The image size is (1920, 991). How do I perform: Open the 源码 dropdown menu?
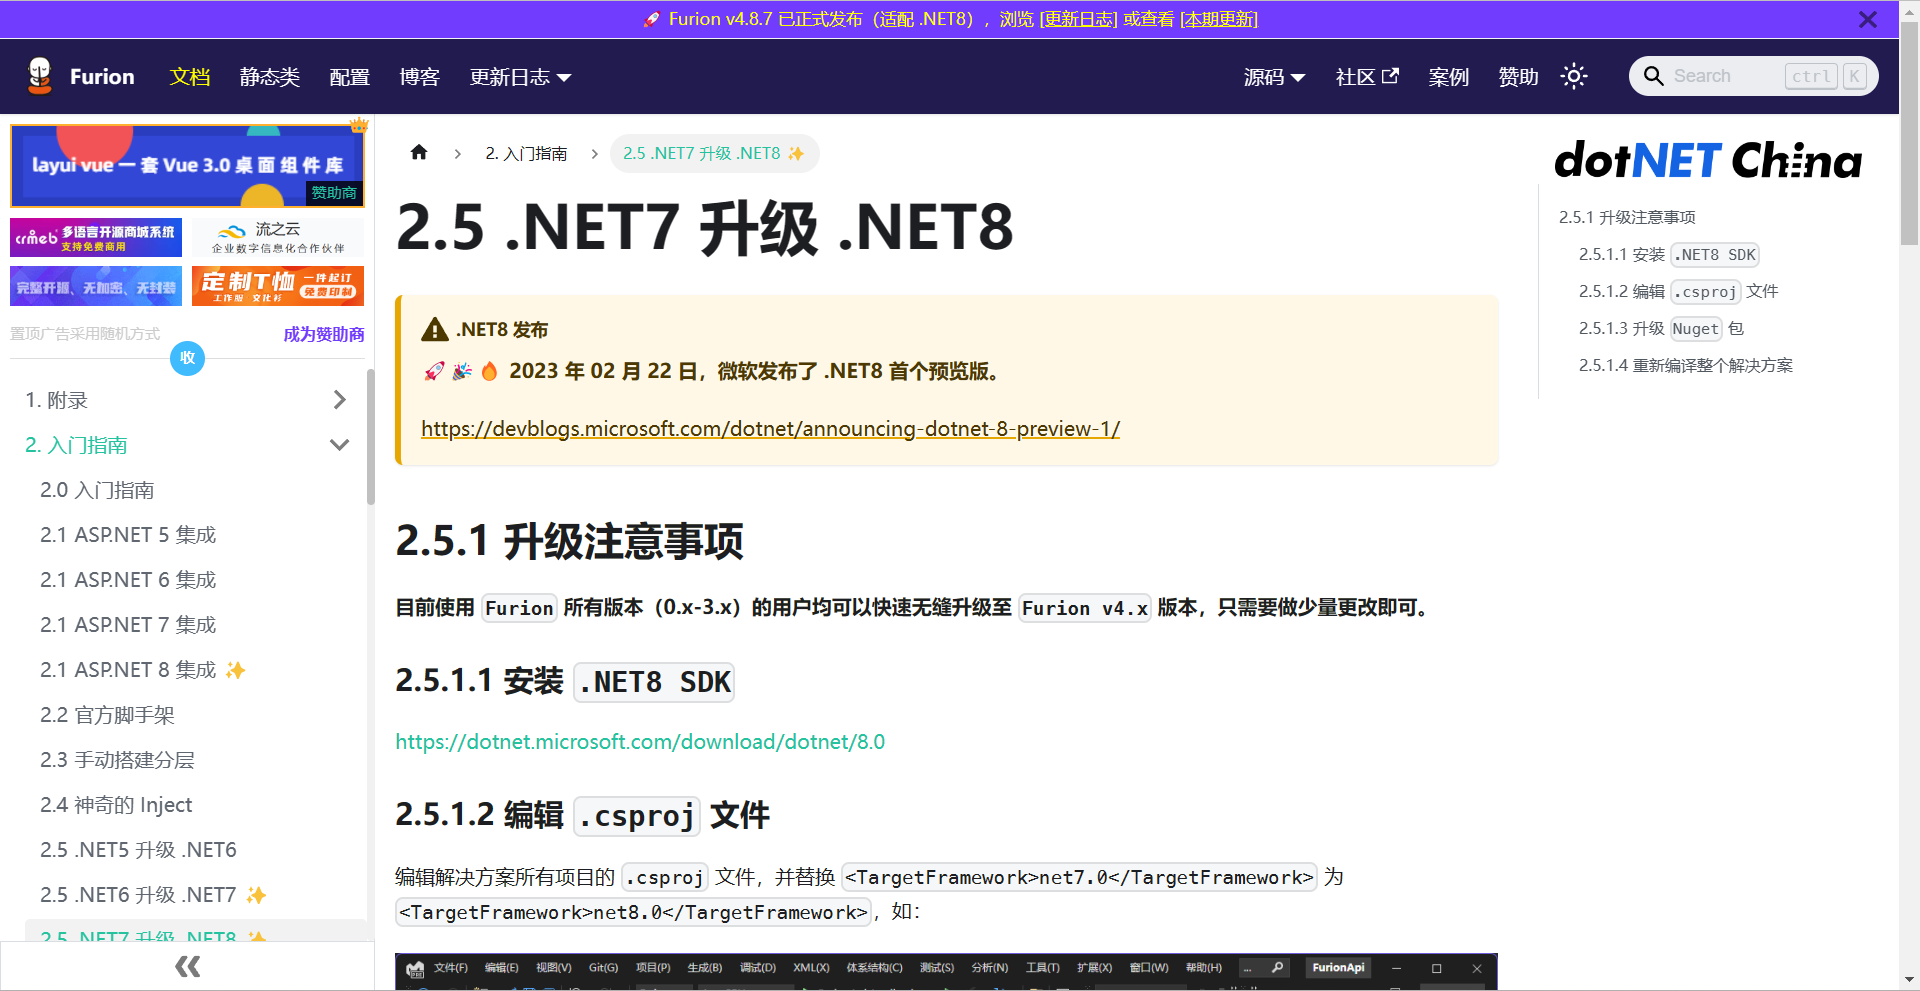1274,77
